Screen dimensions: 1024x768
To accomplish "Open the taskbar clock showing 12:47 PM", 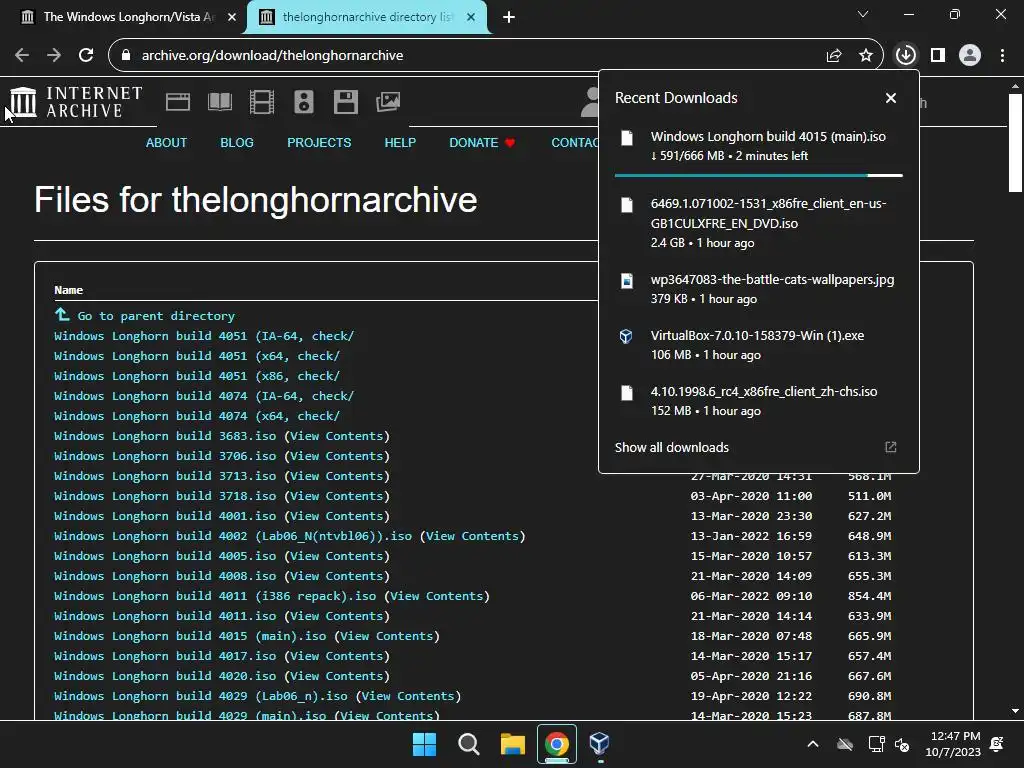I will (955, 744).
